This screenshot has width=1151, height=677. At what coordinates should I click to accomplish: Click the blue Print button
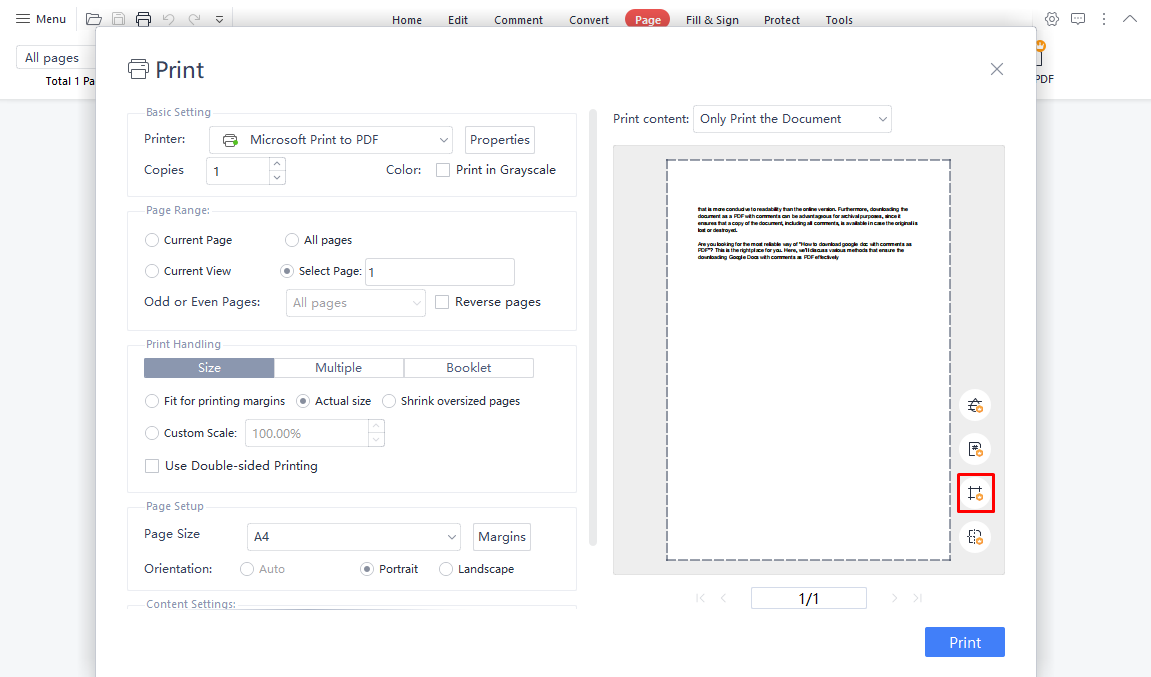(x=964, y=642)
